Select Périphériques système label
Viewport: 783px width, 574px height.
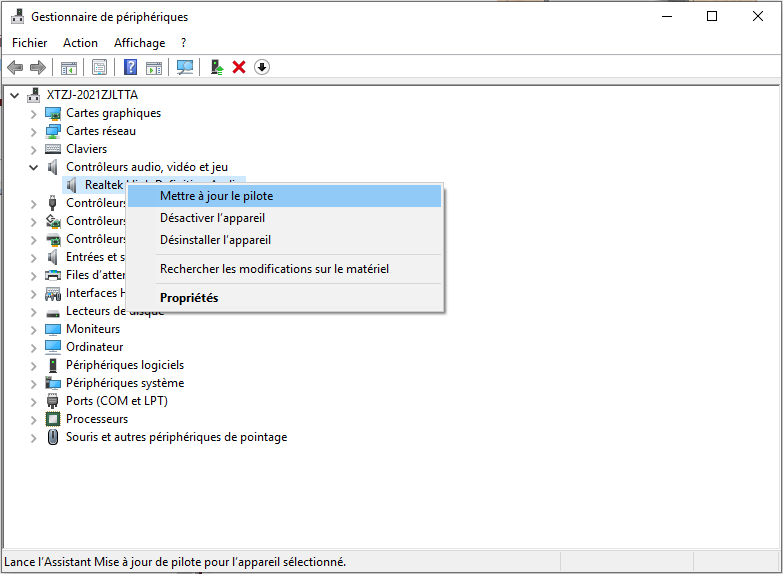point(125,383)
